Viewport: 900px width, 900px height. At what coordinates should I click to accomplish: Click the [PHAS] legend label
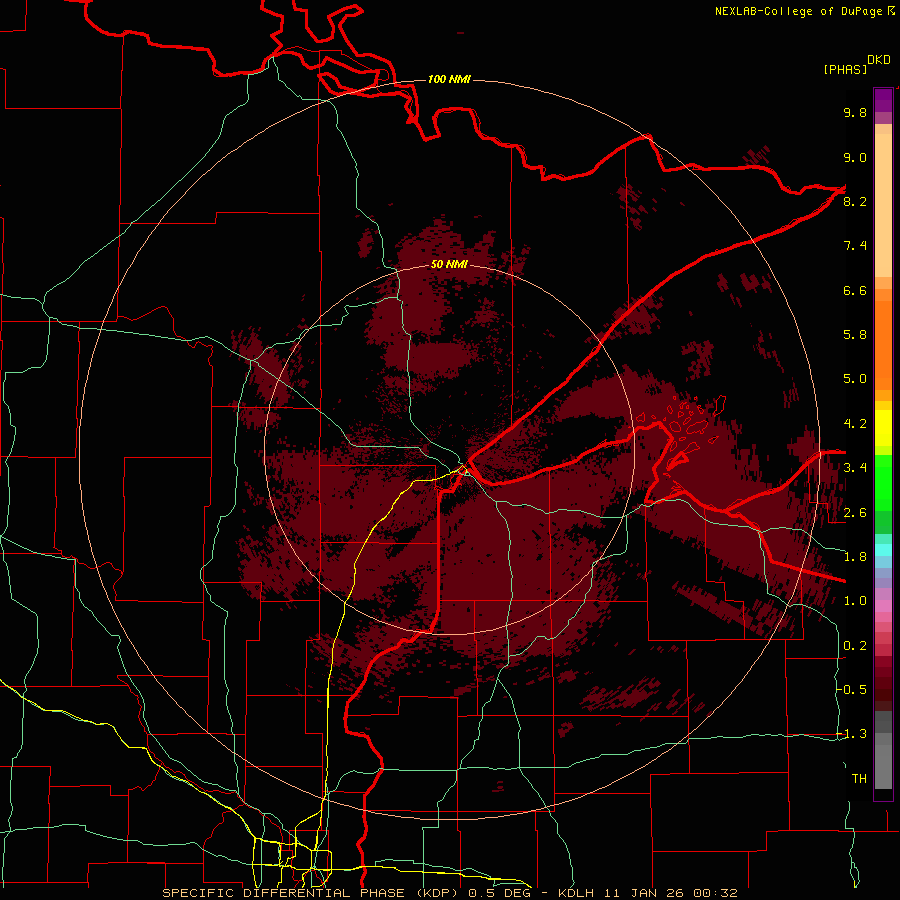tap(845, 69)
